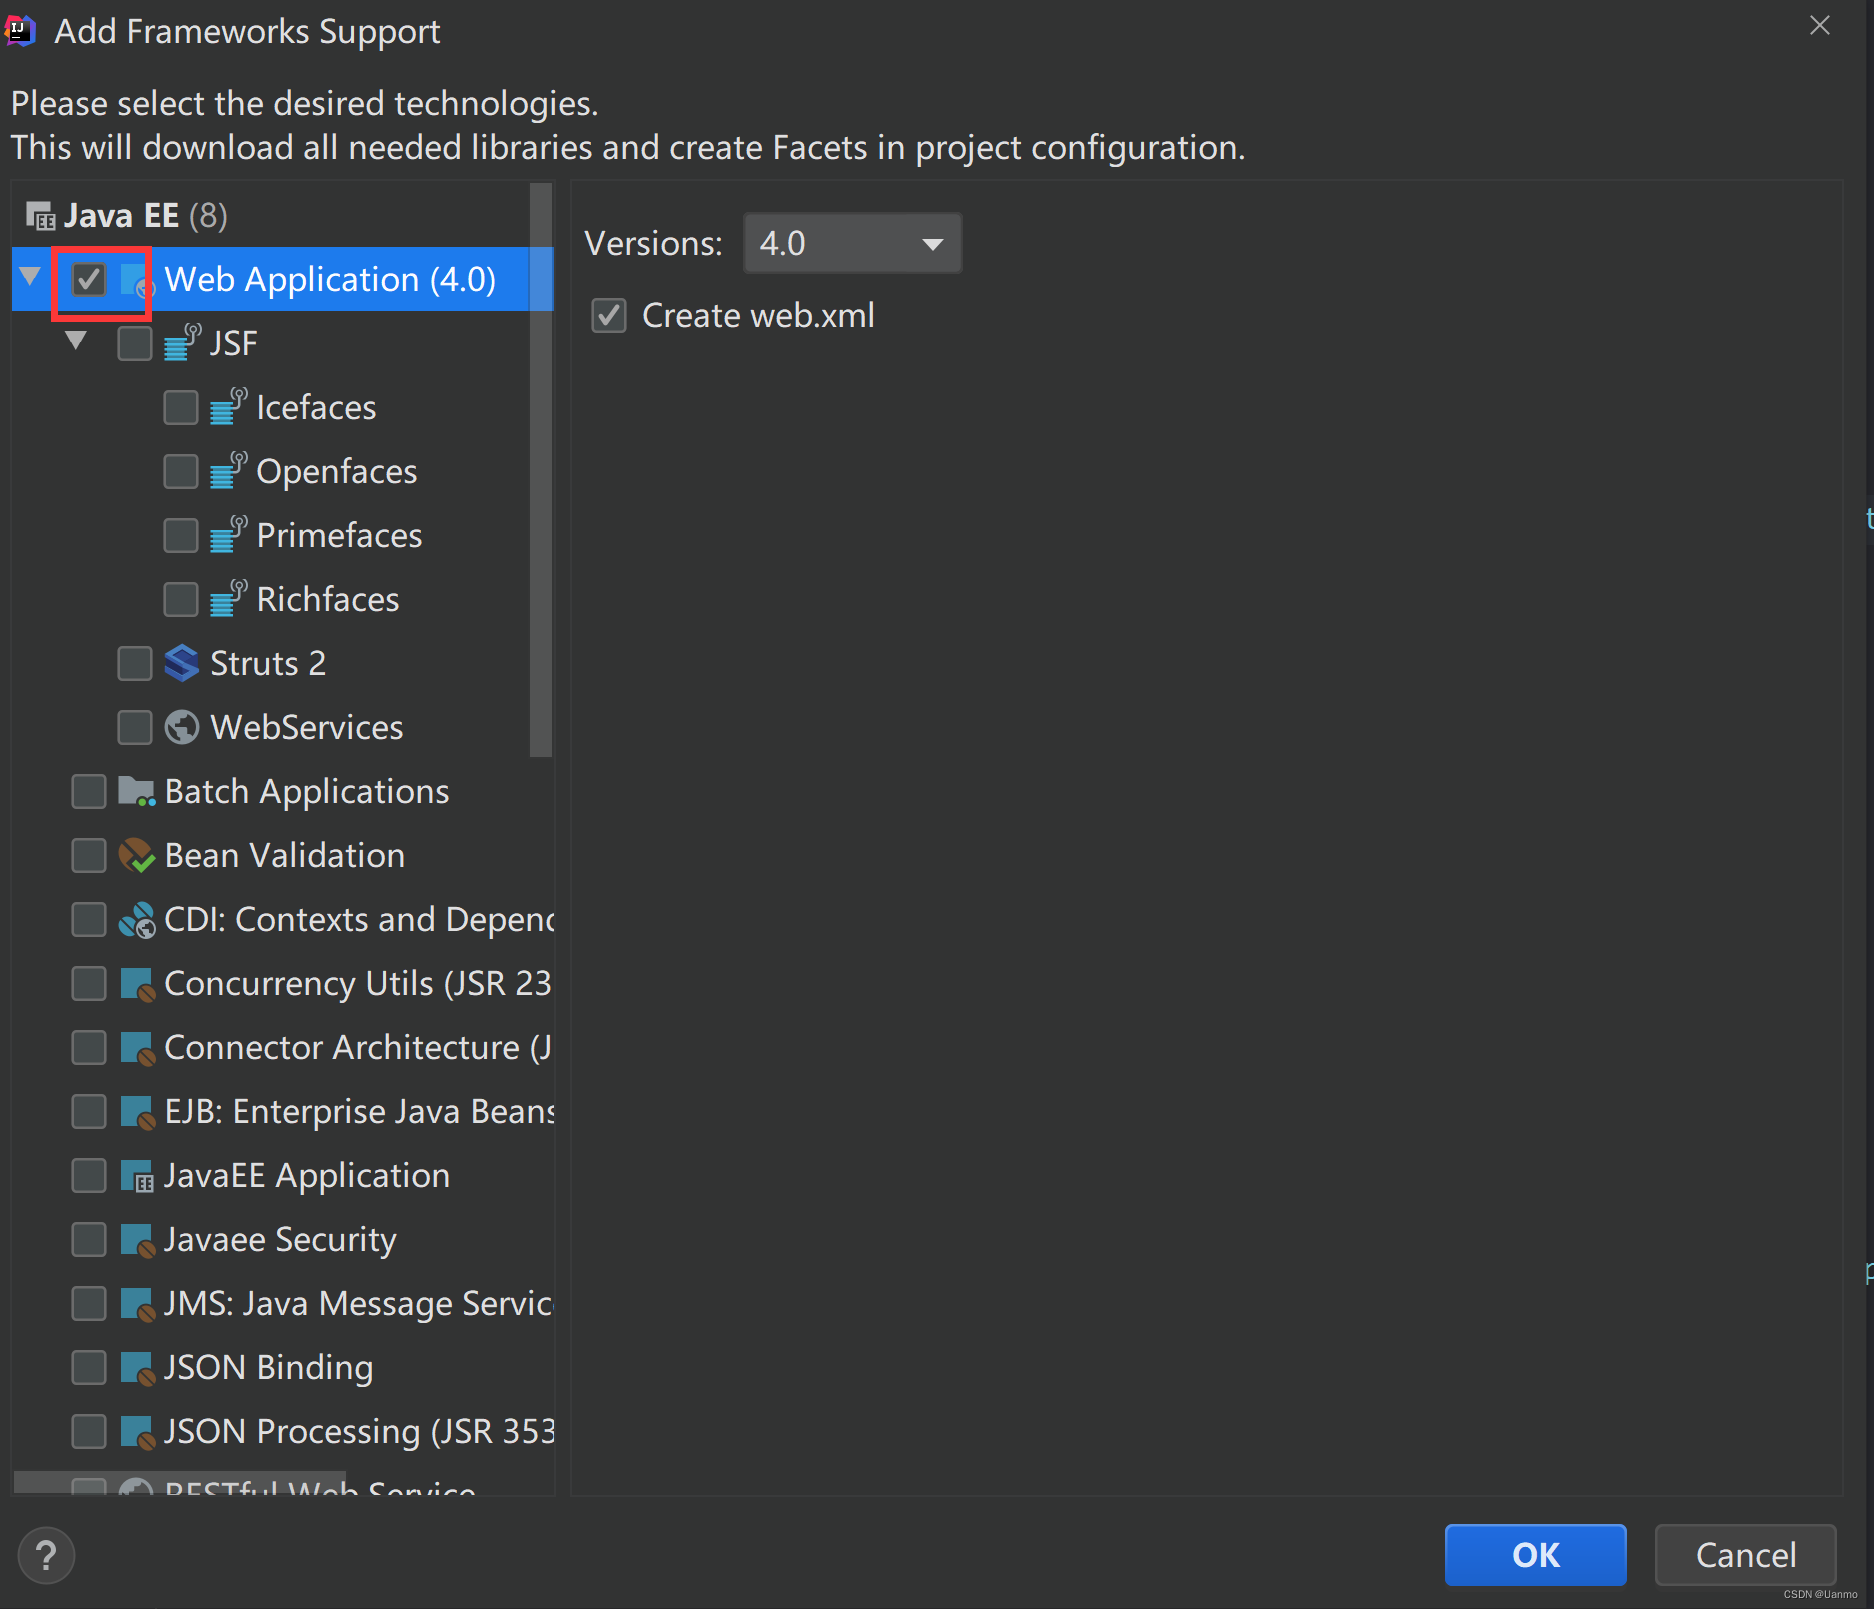Select the WebServices row label
Viewport: 1874px width, 1609px height.
pyautogui.click(x=307, y=727)
